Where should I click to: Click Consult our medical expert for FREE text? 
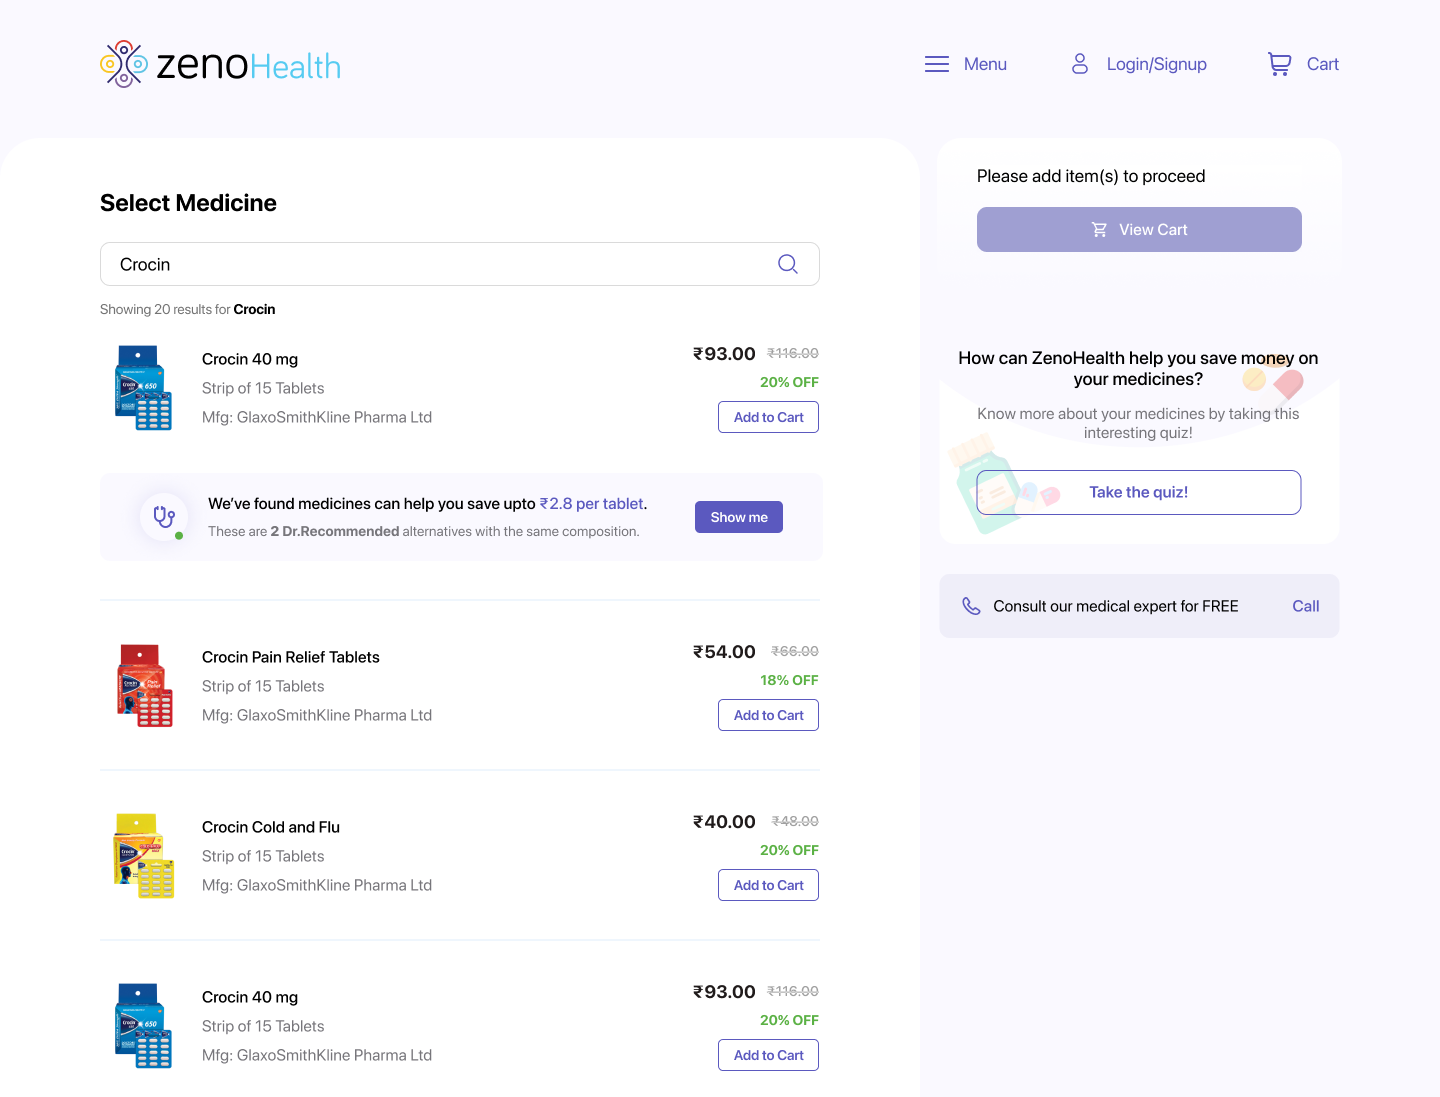(x=1116, y=606)
